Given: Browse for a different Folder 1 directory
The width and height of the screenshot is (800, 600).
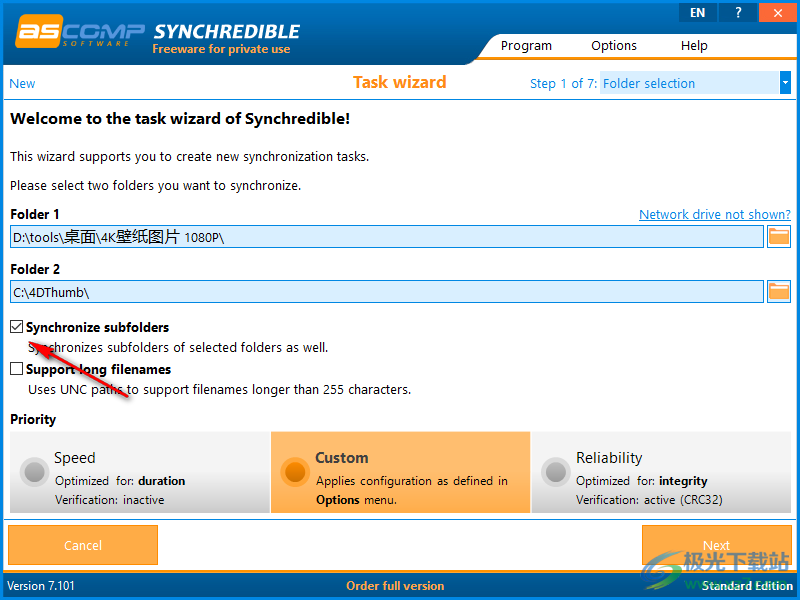Looking at the screenshot, I should (779, 236).
